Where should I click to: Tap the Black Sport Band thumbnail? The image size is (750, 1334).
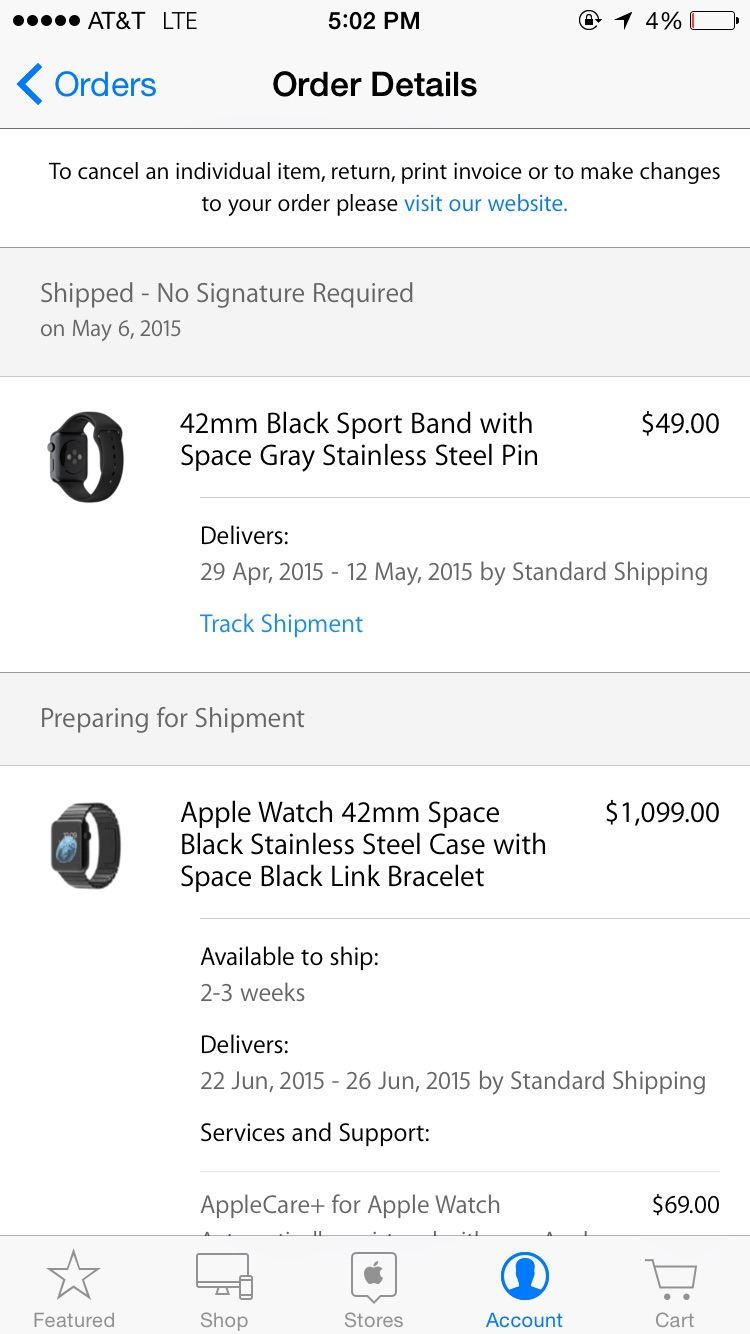click(x=86, y=456)
